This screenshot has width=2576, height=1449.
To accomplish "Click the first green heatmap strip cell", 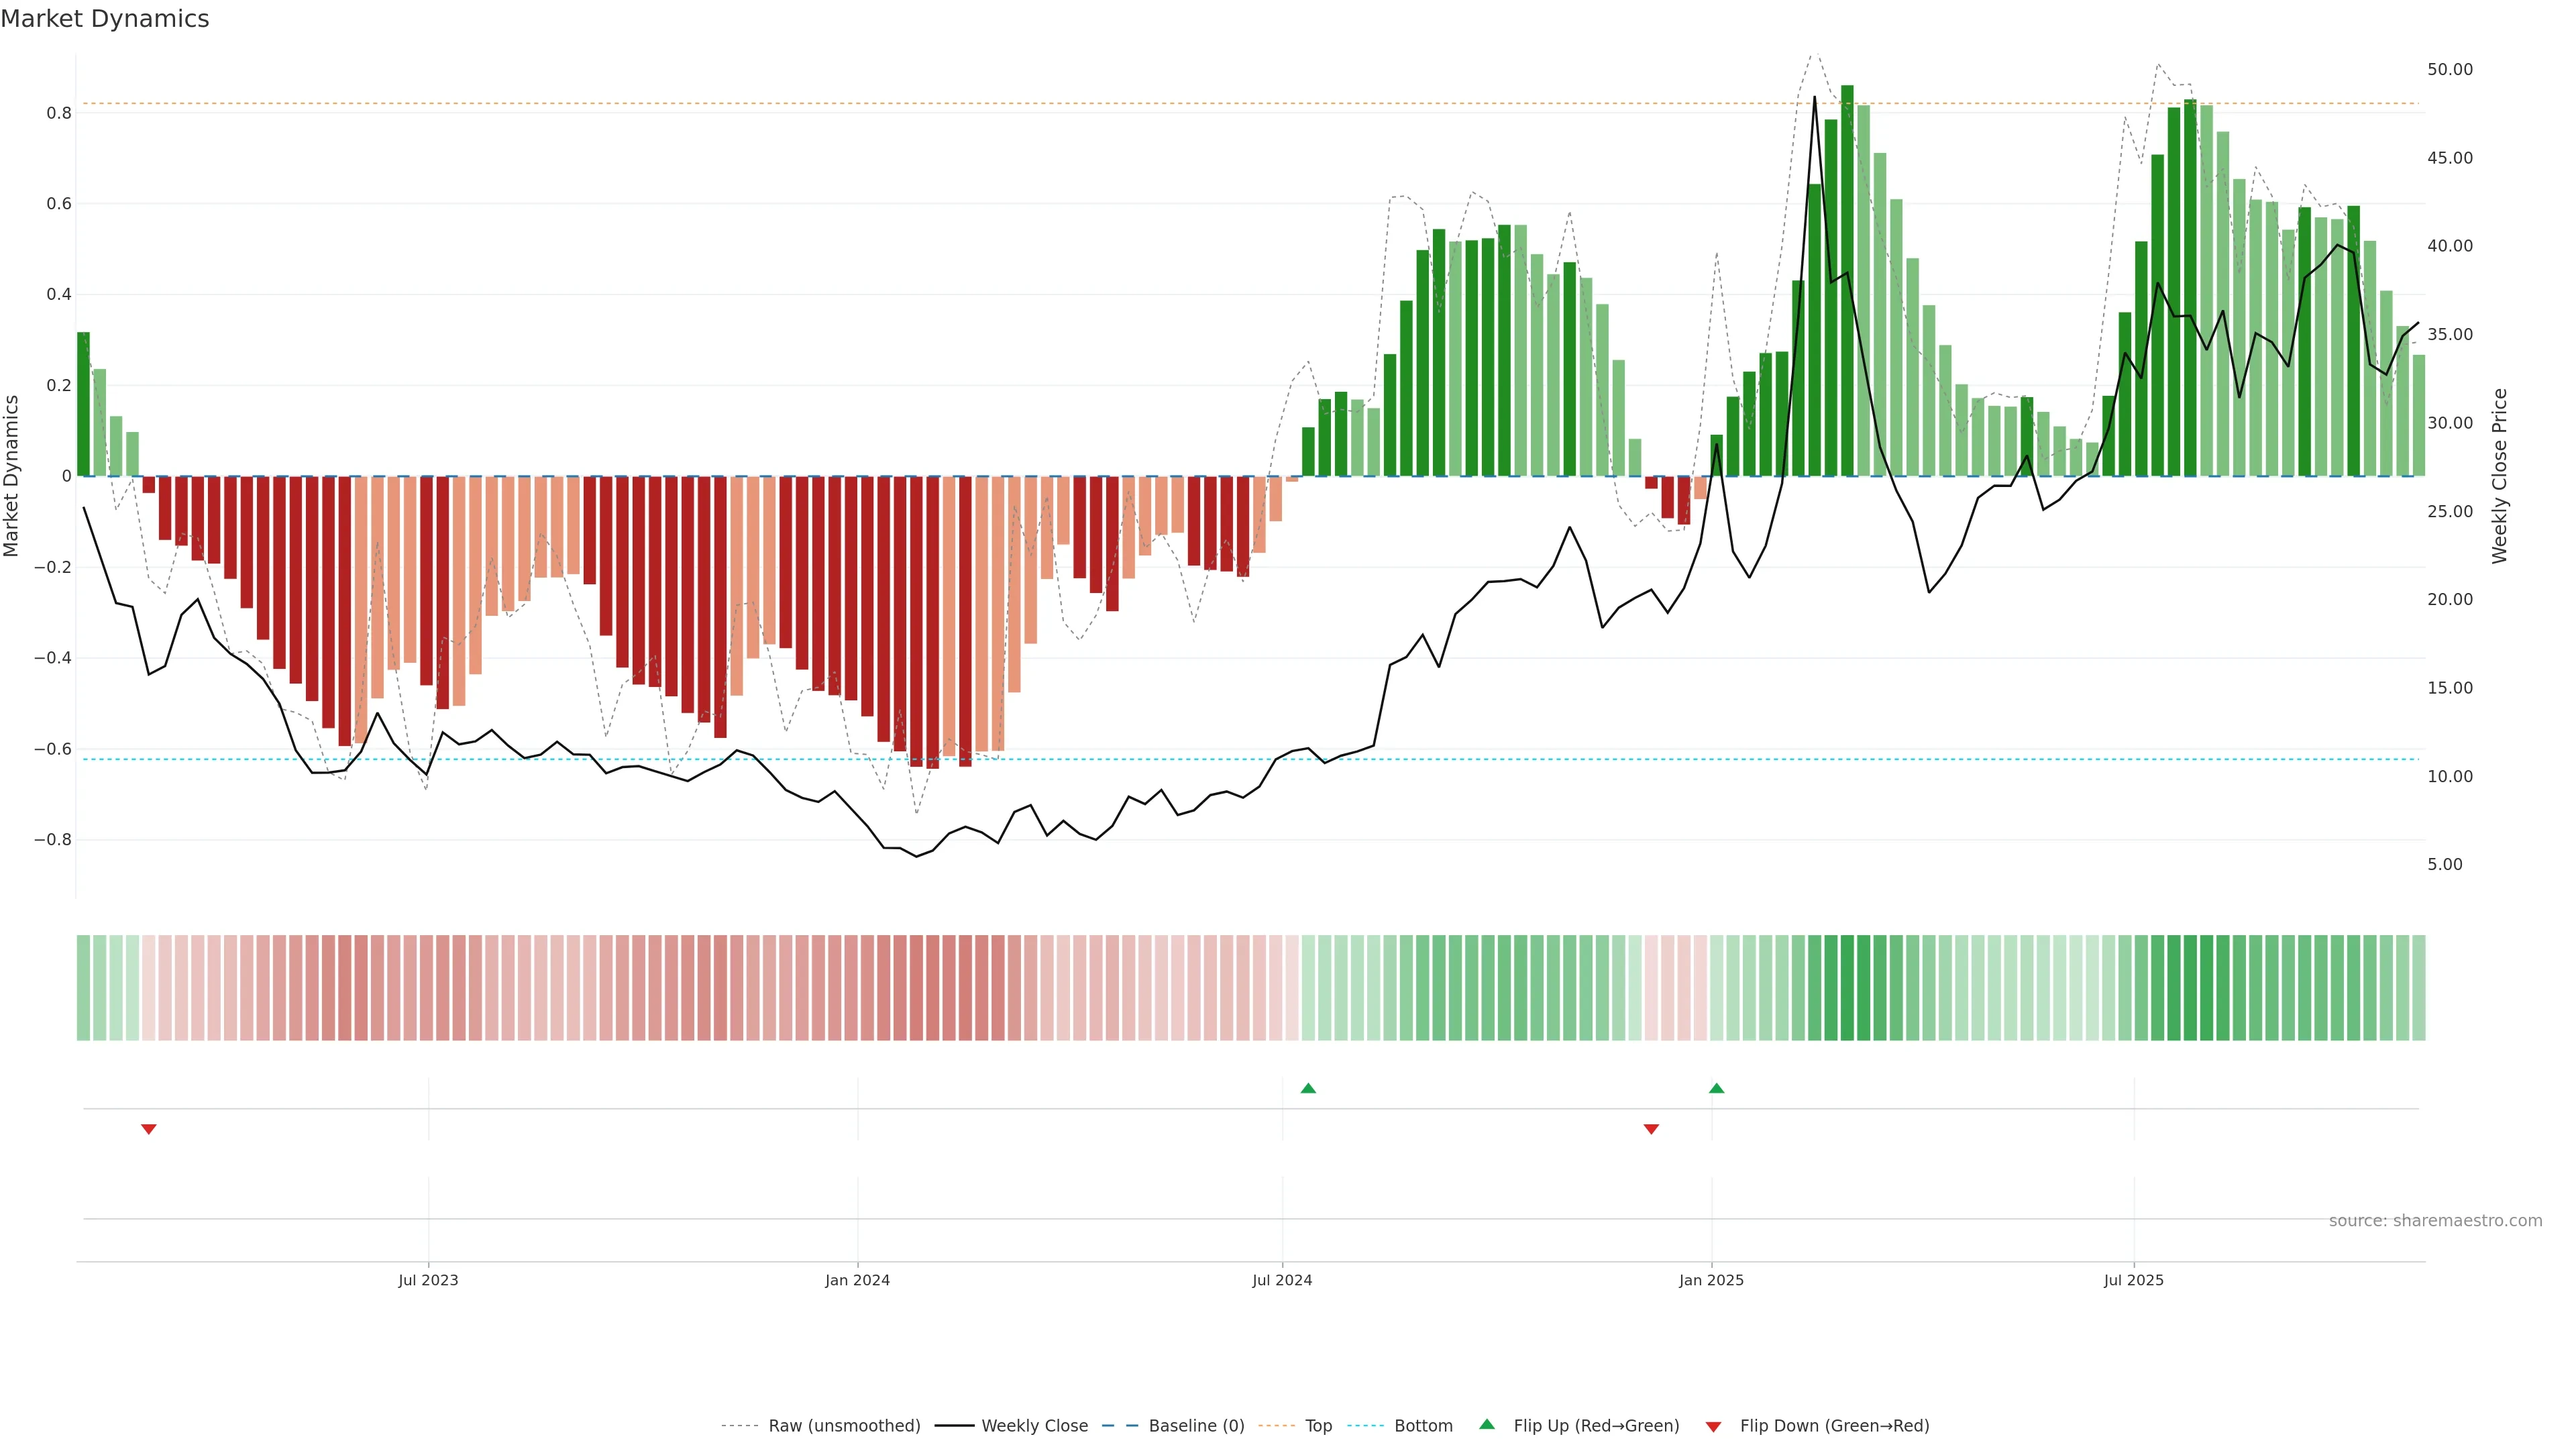I will (83, 987).
